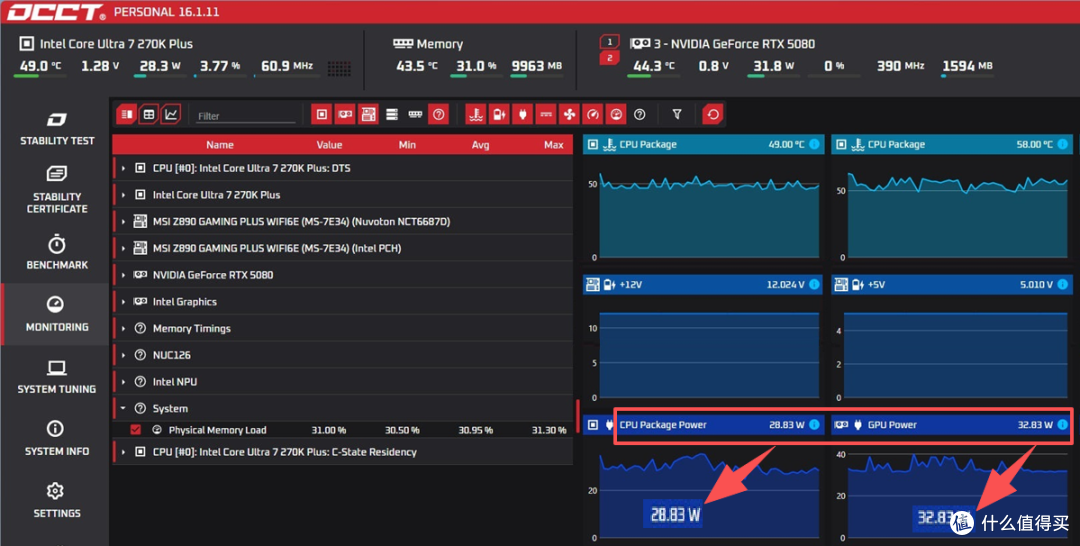
Task: Open info for CPU Package 58.00 °C graph
Action: coord(1062,144)
